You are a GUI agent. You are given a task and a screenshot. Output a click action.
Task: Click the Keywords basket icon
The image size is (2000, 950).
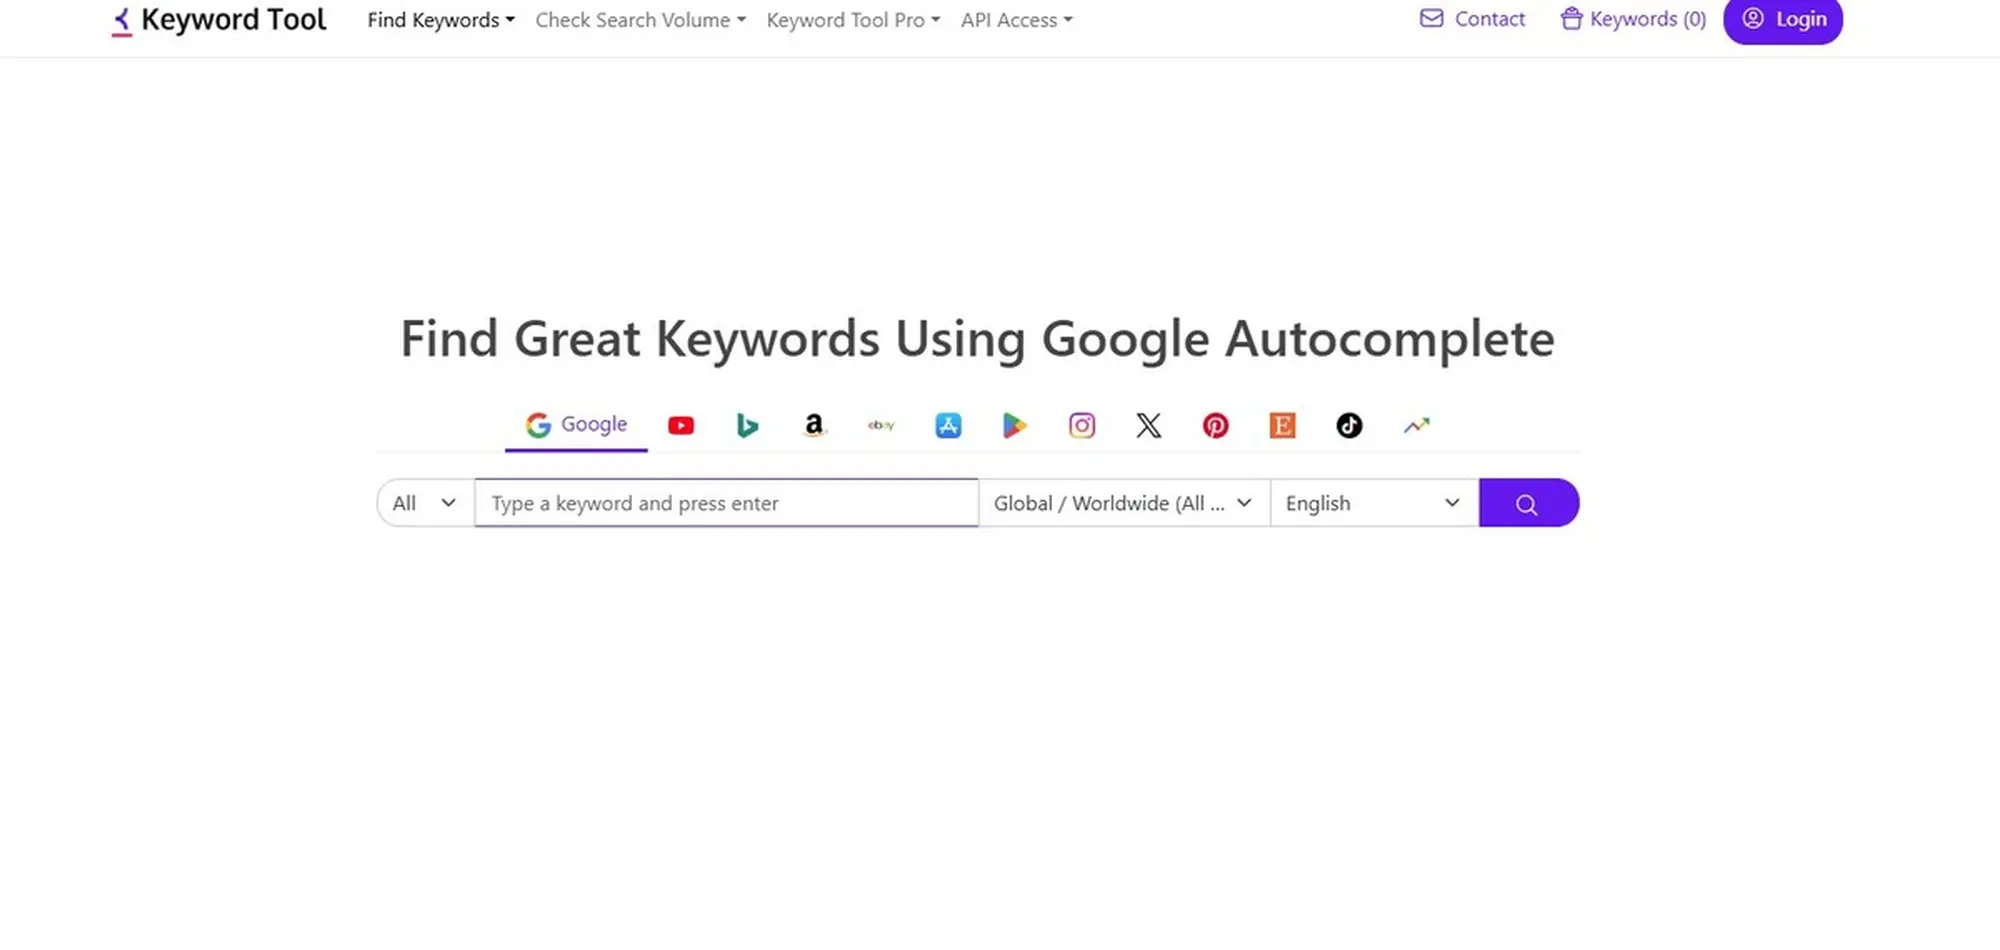(x=1571, y=19)
